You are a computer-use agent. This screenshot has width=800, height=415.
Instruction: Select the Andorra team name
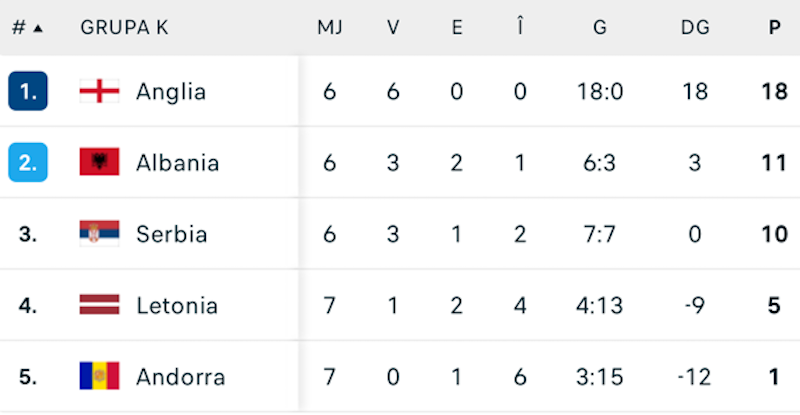tap(180, 377)
